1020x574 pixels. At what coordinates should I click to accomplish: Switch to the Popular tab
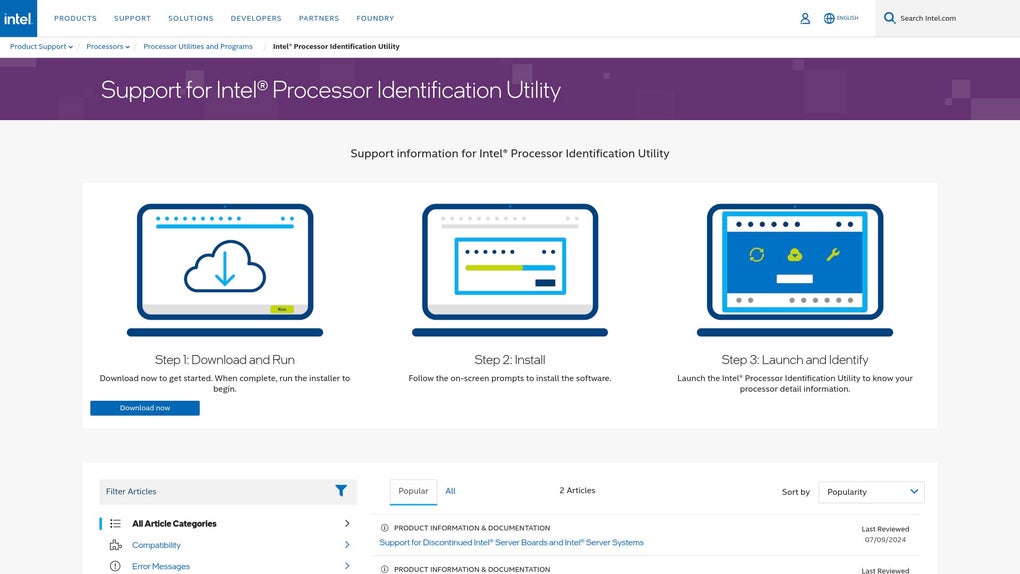tap(413, 491)
